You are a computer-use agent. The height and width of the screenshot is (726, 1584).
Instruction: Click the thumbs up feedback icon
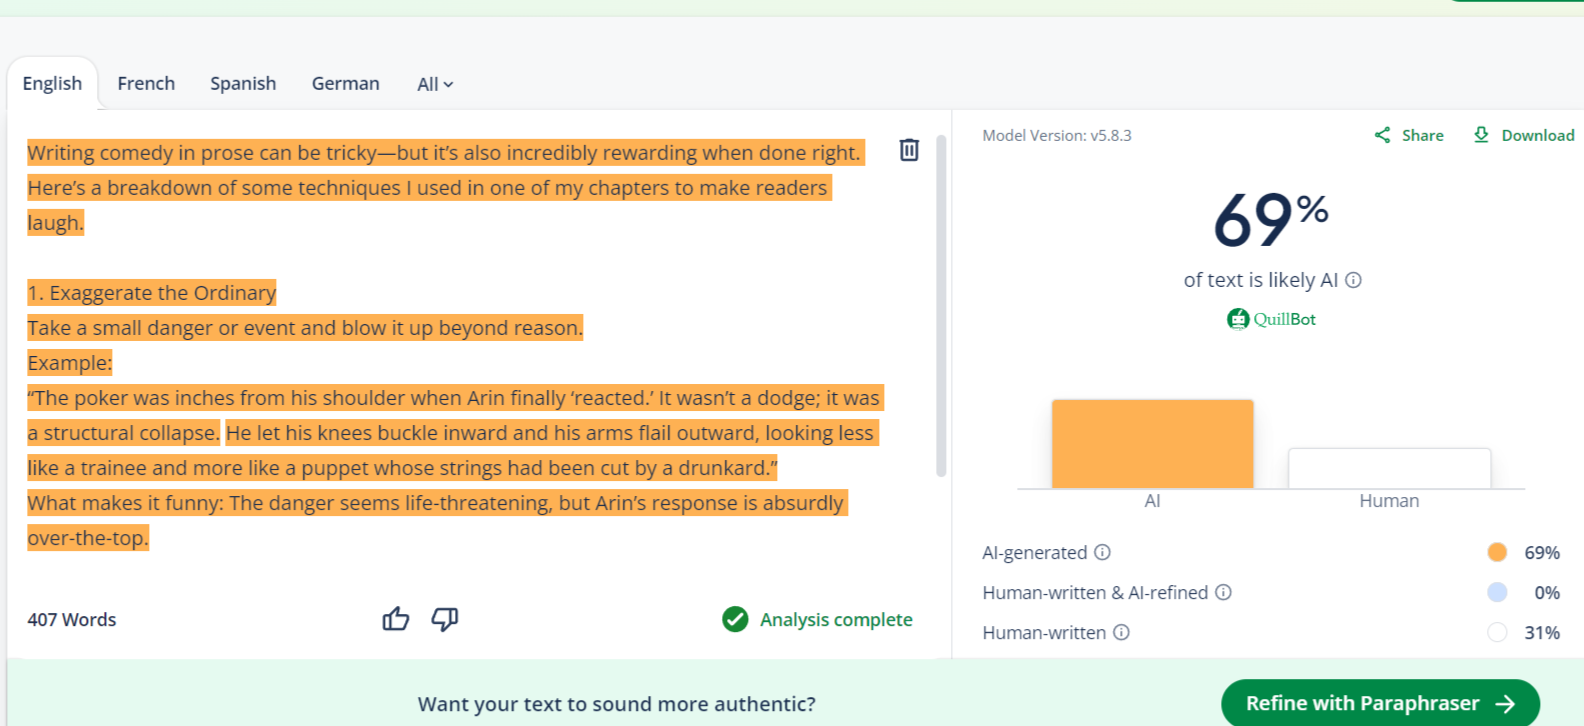pyautogui.click(x=396, y=619)
